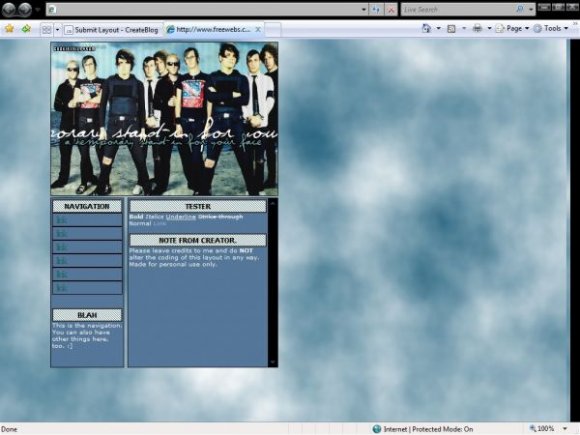
Task: Go back with the Back arrow button
Action: pyautogui.click(x=9, y=10)
